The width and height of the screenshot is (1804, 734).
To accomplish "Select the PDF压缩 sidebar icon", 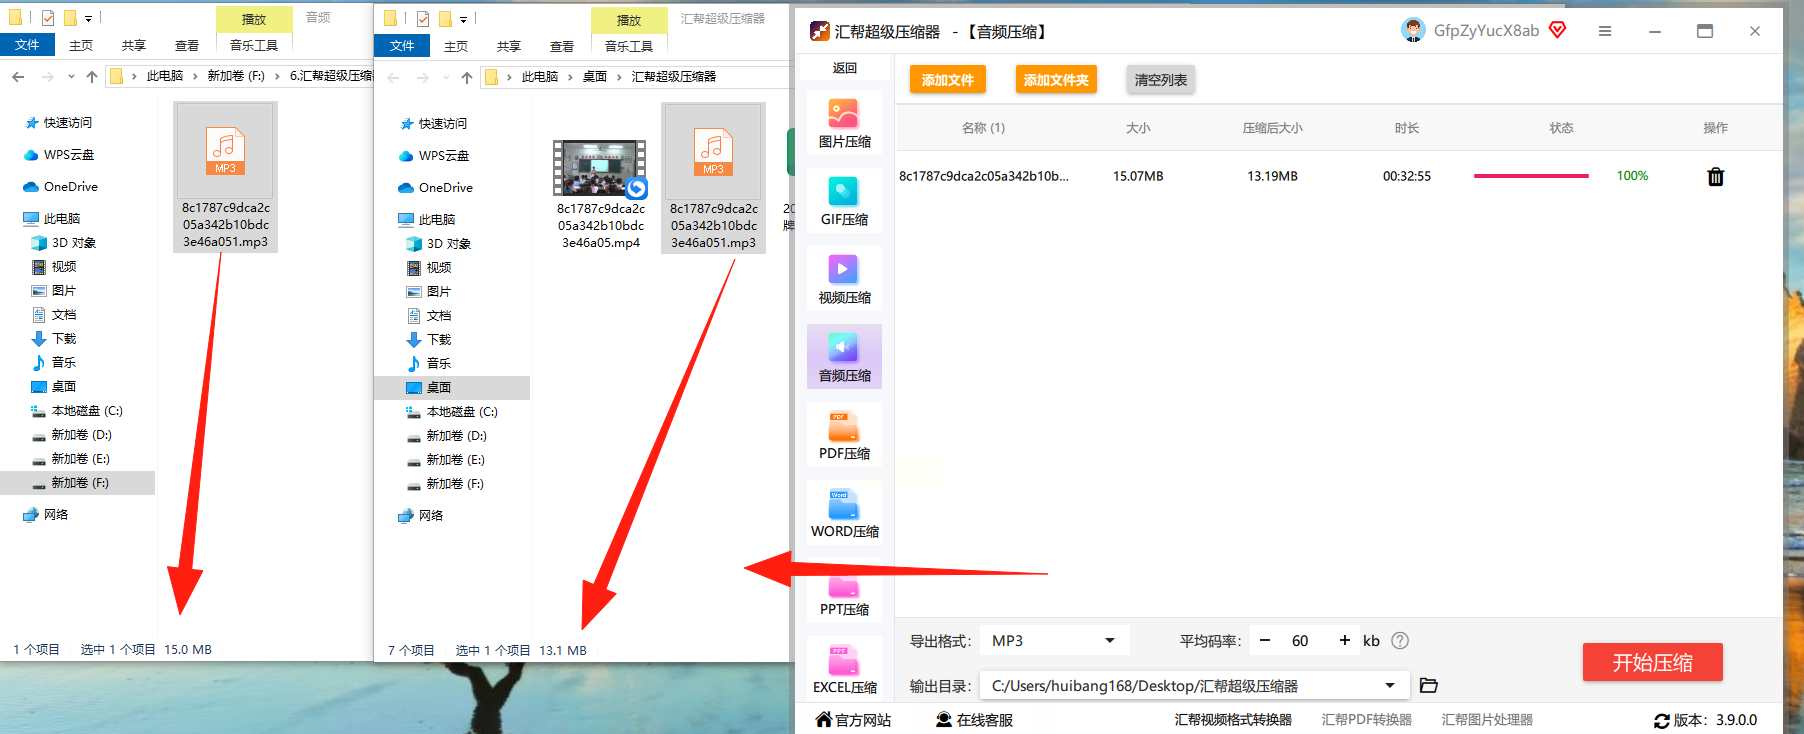I will (x=844, y=435).
